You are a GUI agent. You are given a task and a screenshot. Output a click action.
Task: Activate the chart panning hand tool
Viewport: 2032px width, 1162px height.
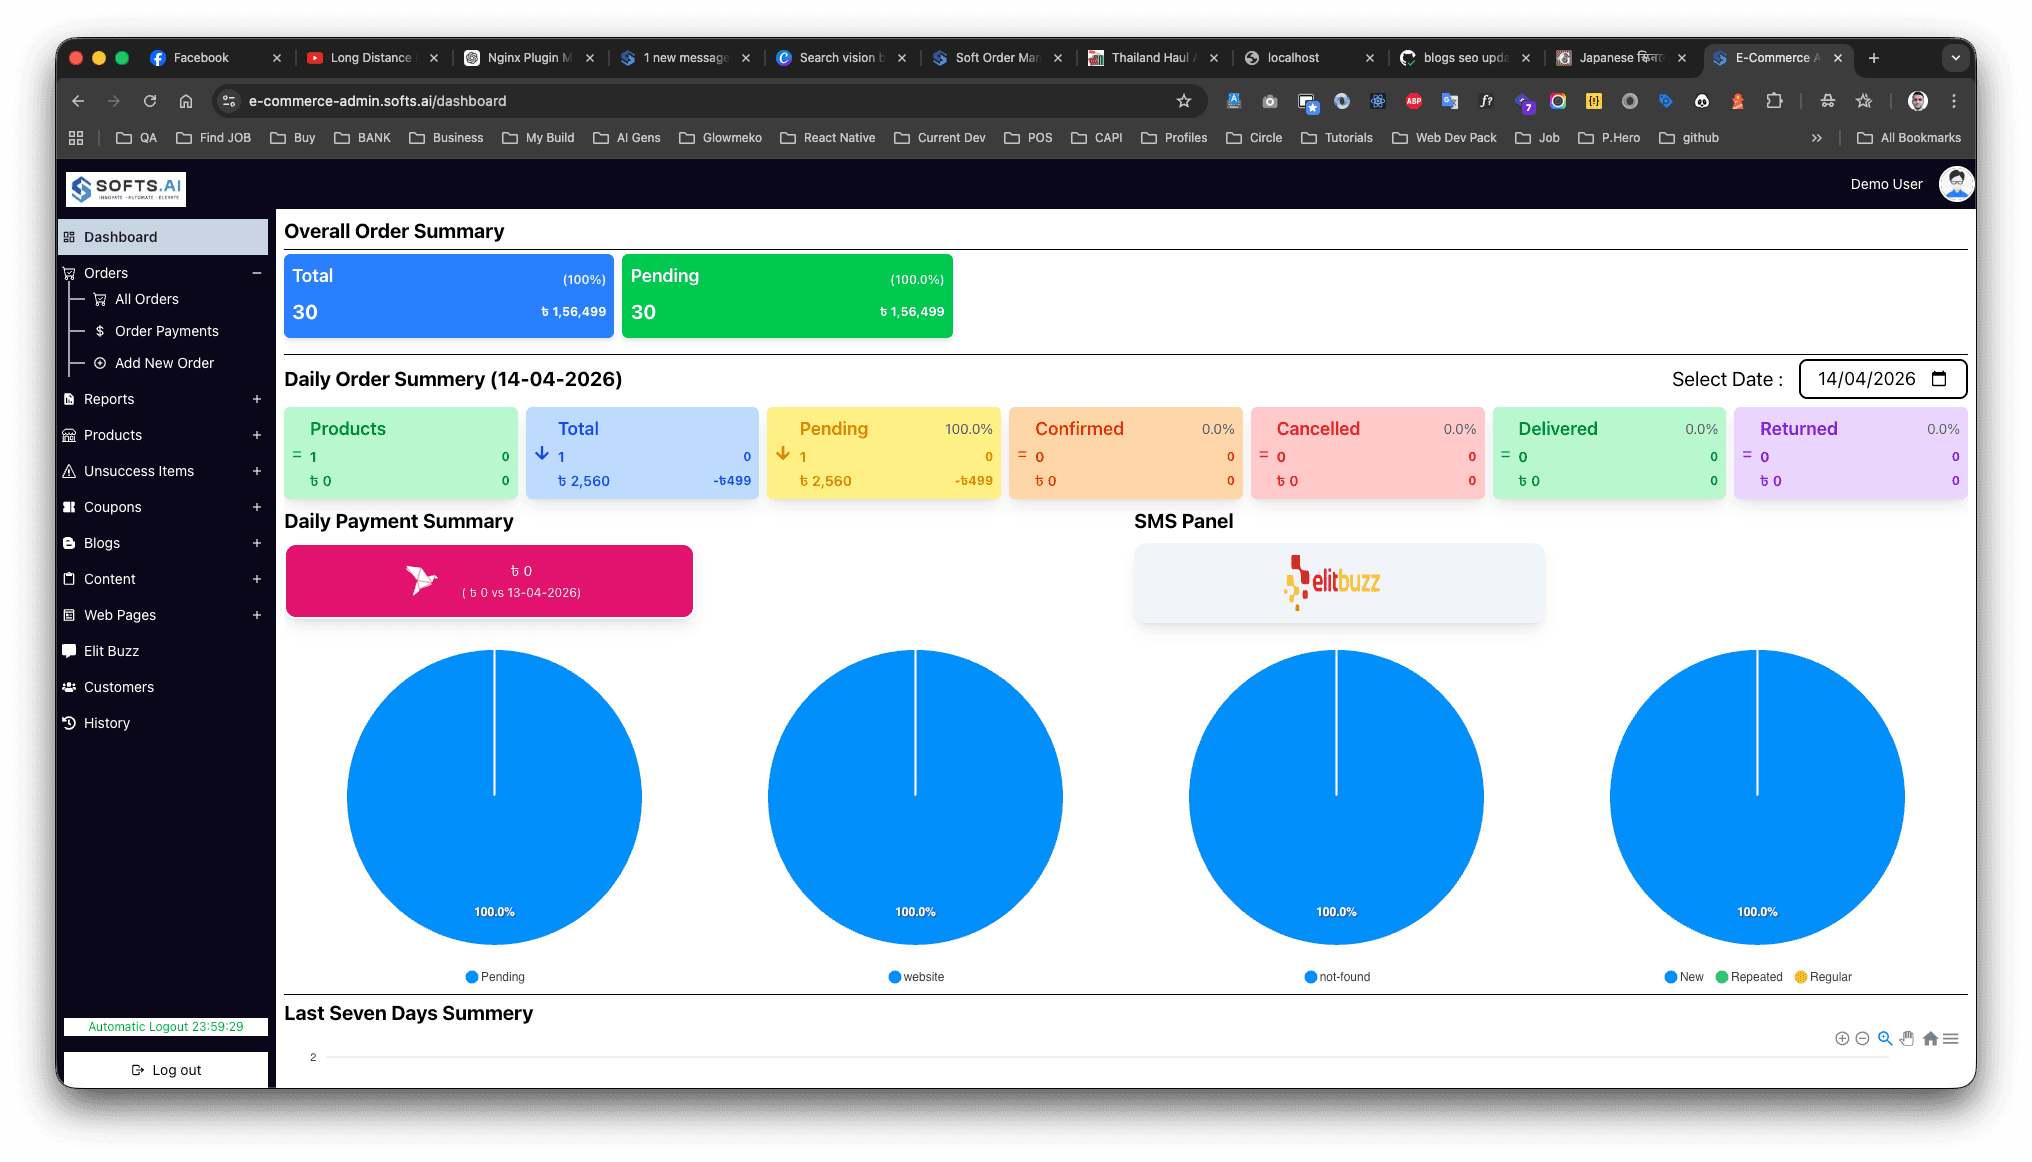point(1907,1038)
